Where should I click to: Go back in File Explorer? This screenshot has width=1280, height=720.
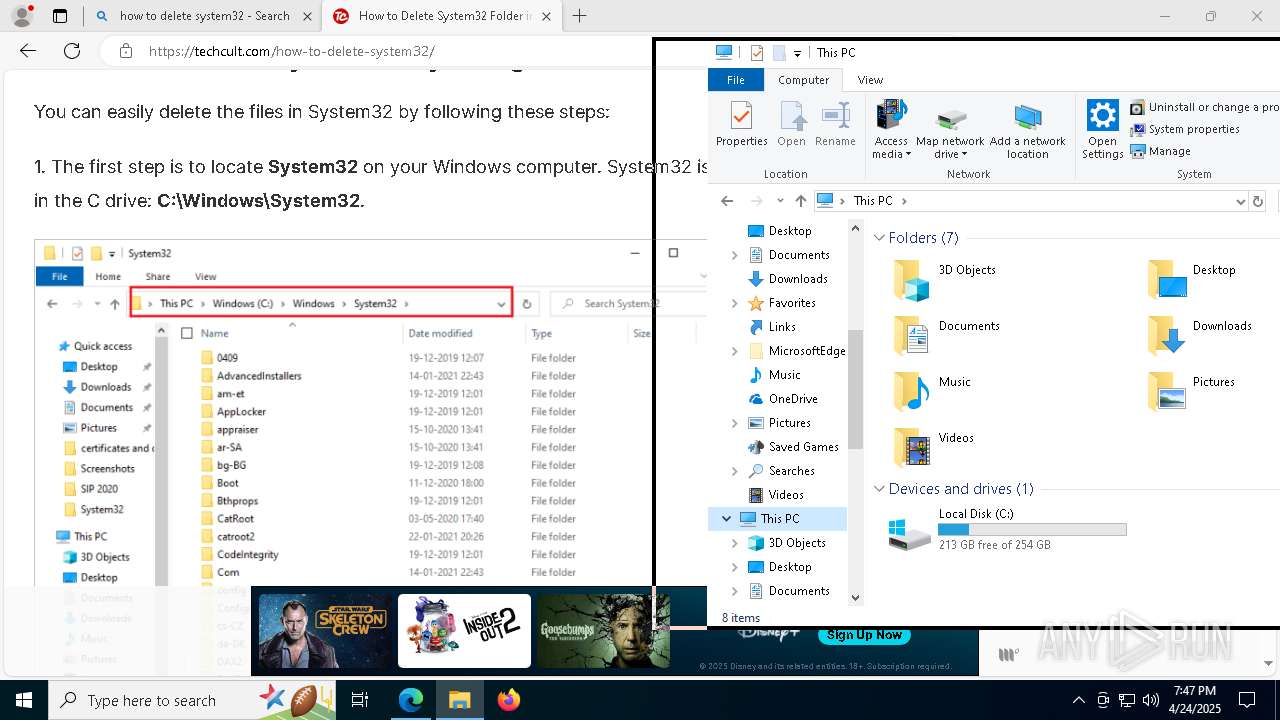[x=727, y=201]
